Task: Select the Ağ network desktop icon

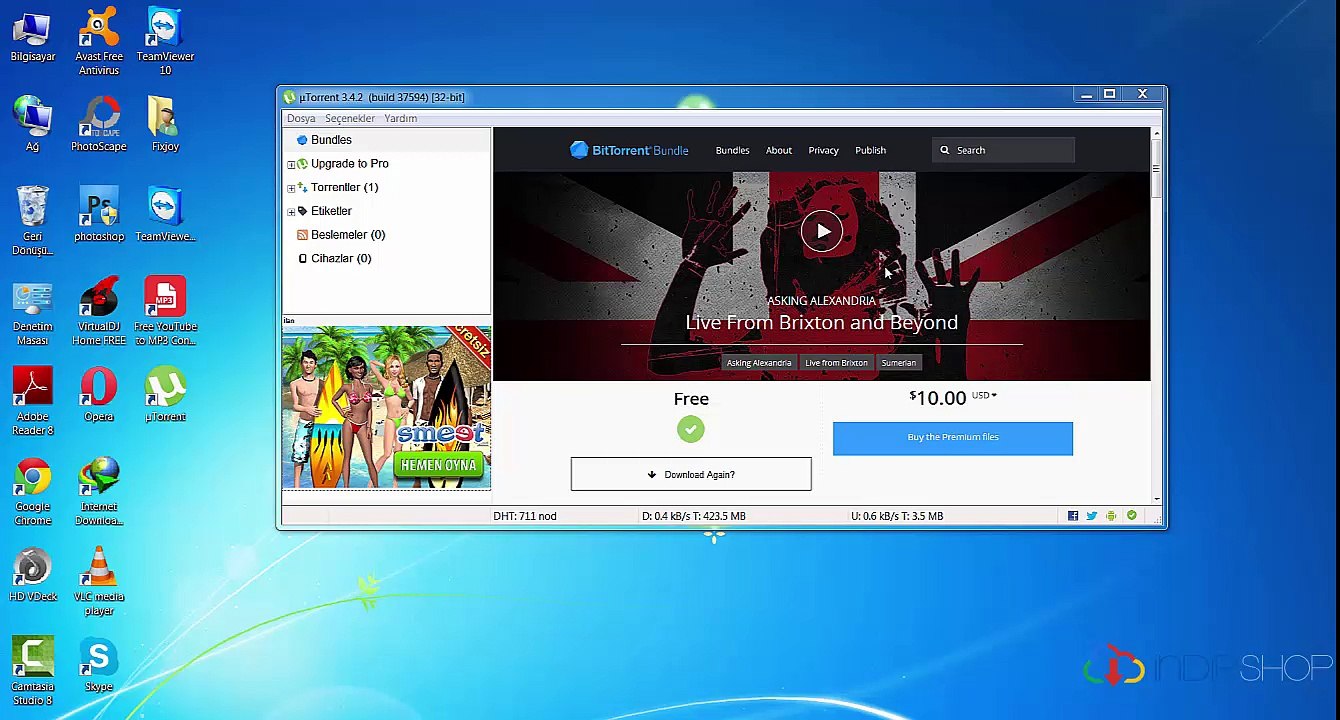Action: pos(33,125)
